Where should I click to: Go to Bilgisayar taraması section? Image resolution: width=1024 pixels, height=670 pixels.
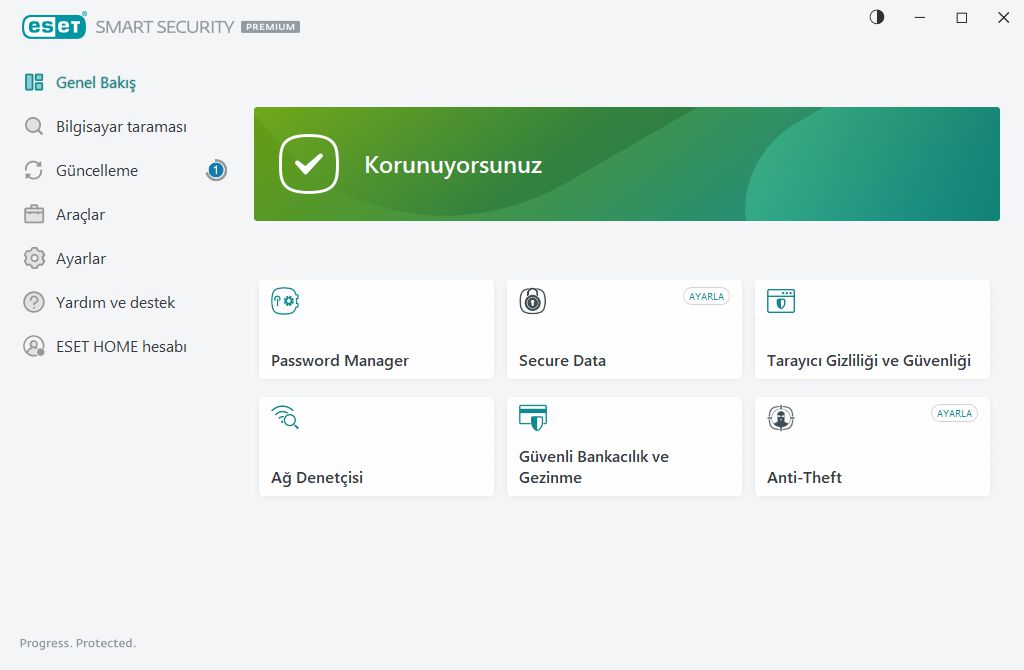(x=120, y=127)
